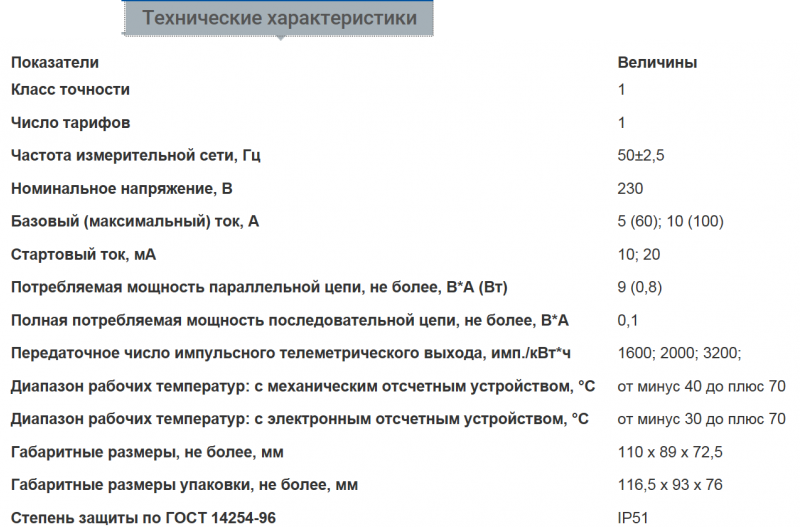Click Стартовый ток, мА label
Viewport: 800px width, 527px height.
coord(83,255)
